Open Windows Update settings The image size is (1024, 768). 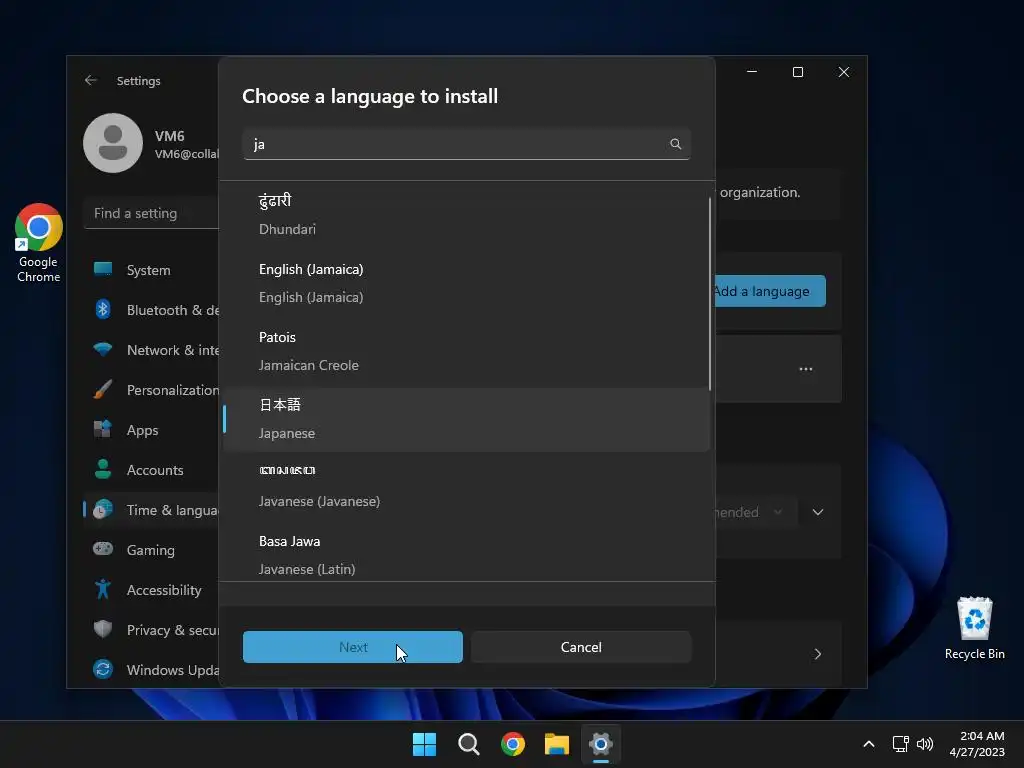coord(152,670)
